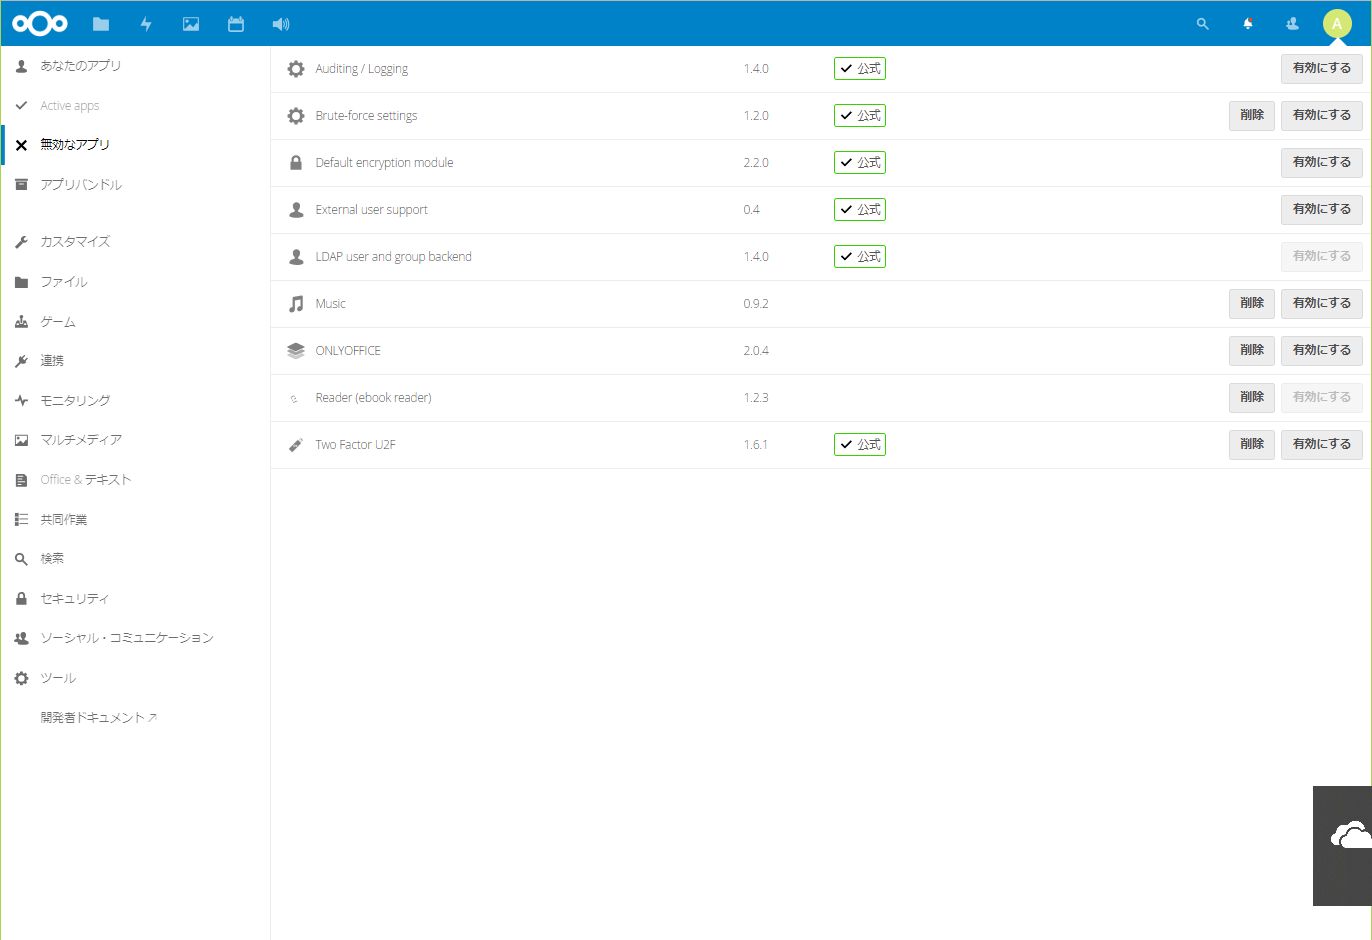Open the contacts icon in header
Image resolution: width=1372 pixels, height=940 pixels.
tap(1292, 24)
